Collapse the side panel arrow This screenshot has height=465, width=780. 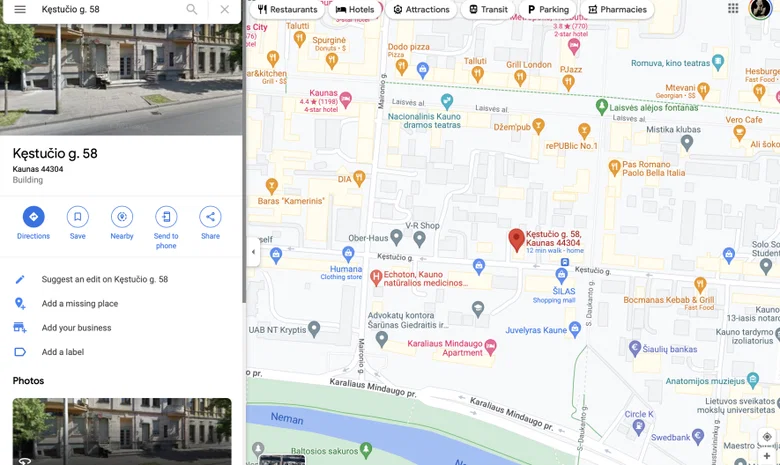(253, 252)
